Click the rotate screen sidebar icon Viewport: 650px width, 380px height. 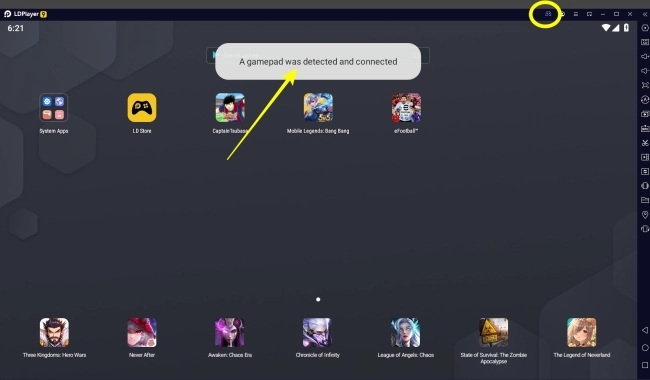[x=645, y=229]
